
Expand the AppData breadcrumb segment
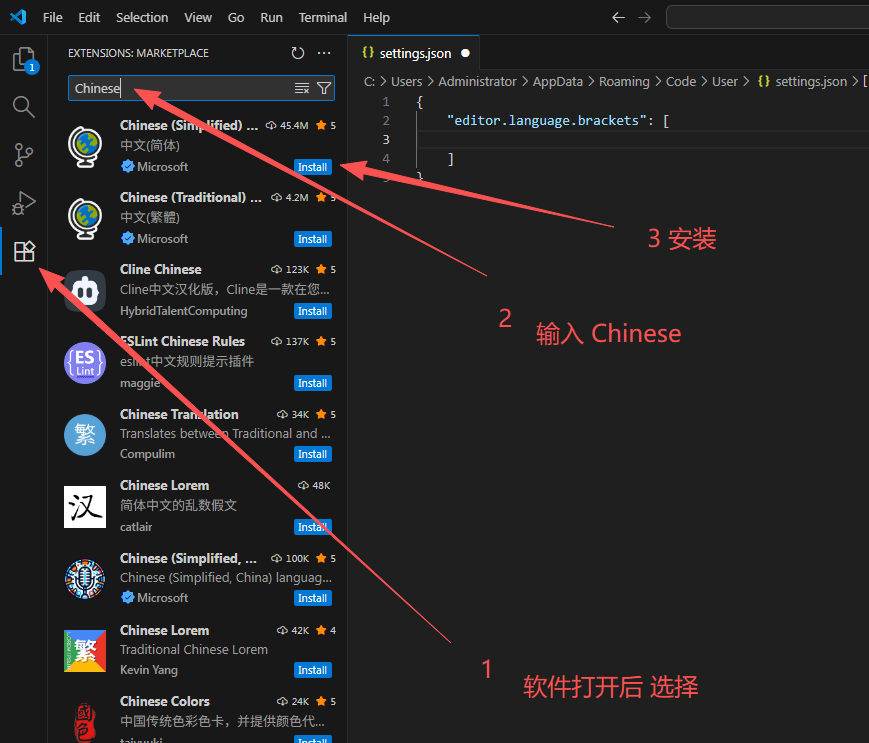tap(558, 81)
